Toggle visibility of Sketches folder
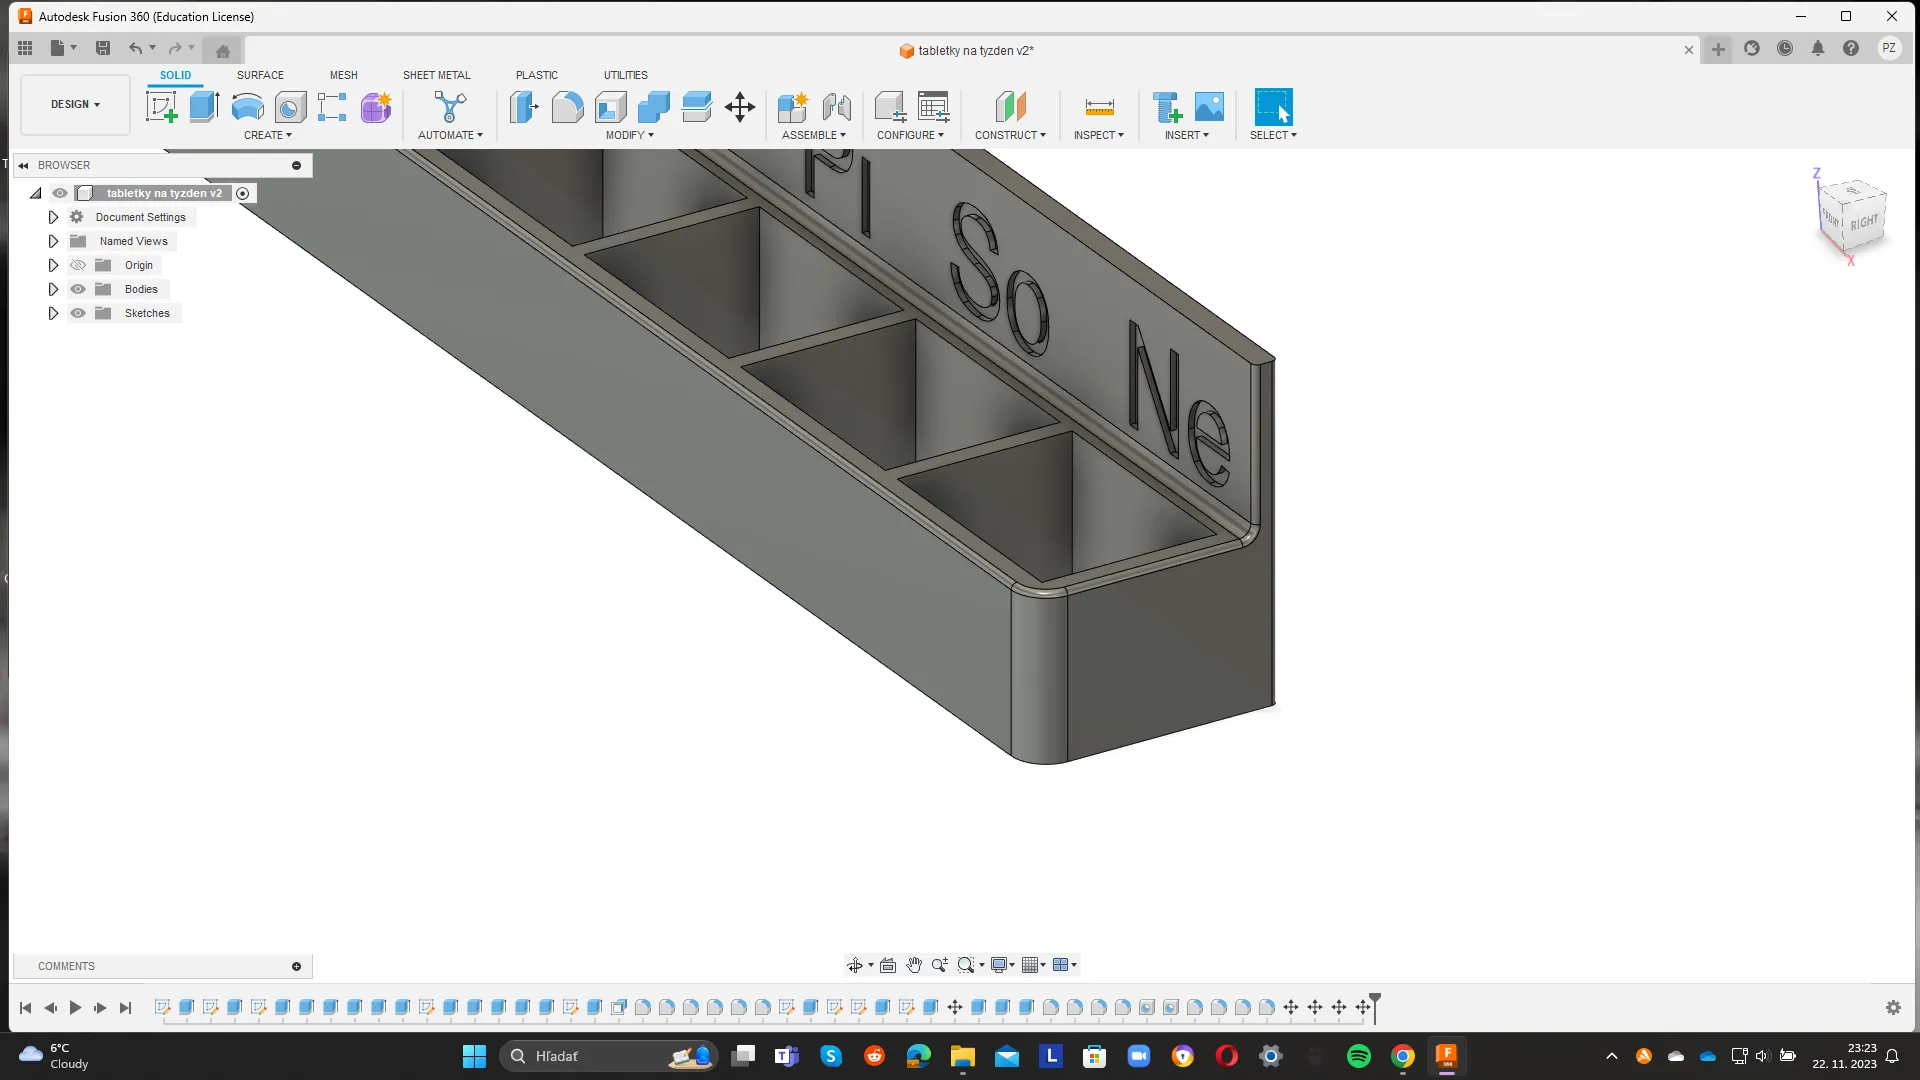The width and height of the screenshot is (1920, 1080). [78, 313]
